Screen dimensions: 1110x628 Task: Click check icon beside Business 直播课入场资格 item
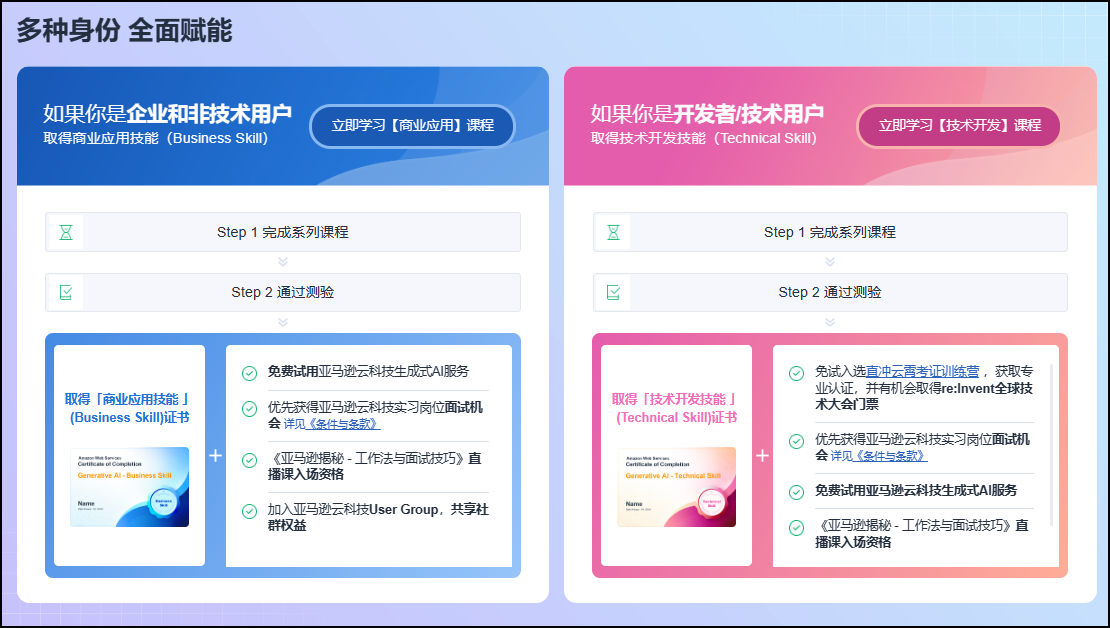click(249, 460)
